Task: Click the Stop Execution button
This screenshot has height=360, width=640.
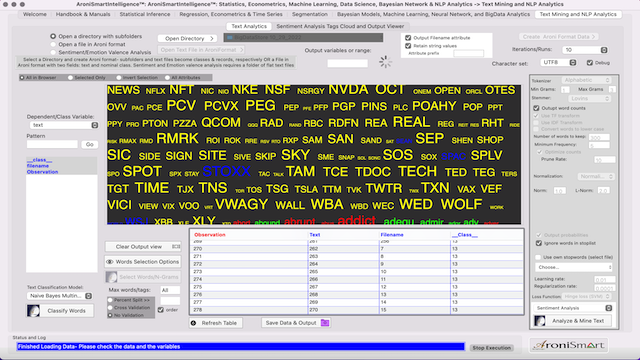Action: pyautogui.click(x=491, y=348)
